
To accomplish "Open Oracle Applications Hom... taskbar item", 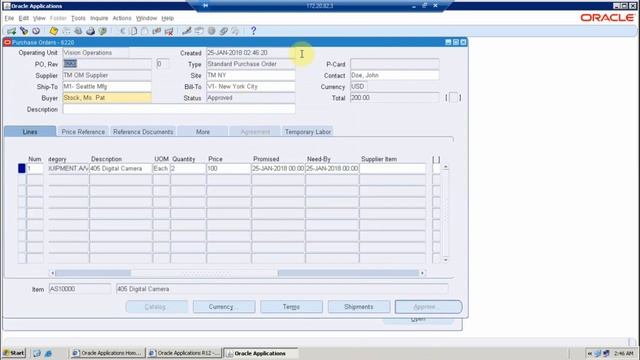I will (107, 353).
